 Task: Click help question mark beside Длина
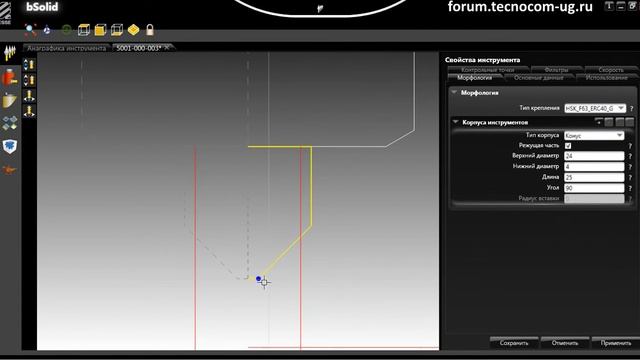pos(631,177)
